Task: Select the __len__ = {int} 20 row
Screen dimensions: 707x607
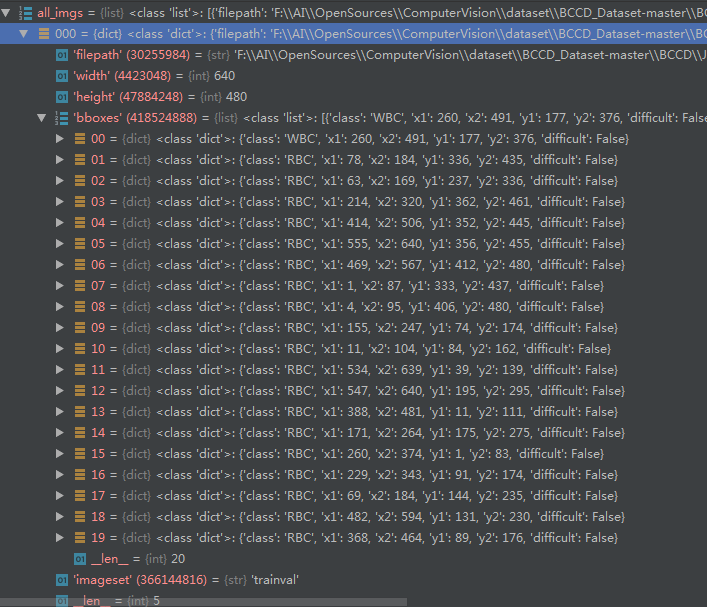Action: [x=354, y=559]
